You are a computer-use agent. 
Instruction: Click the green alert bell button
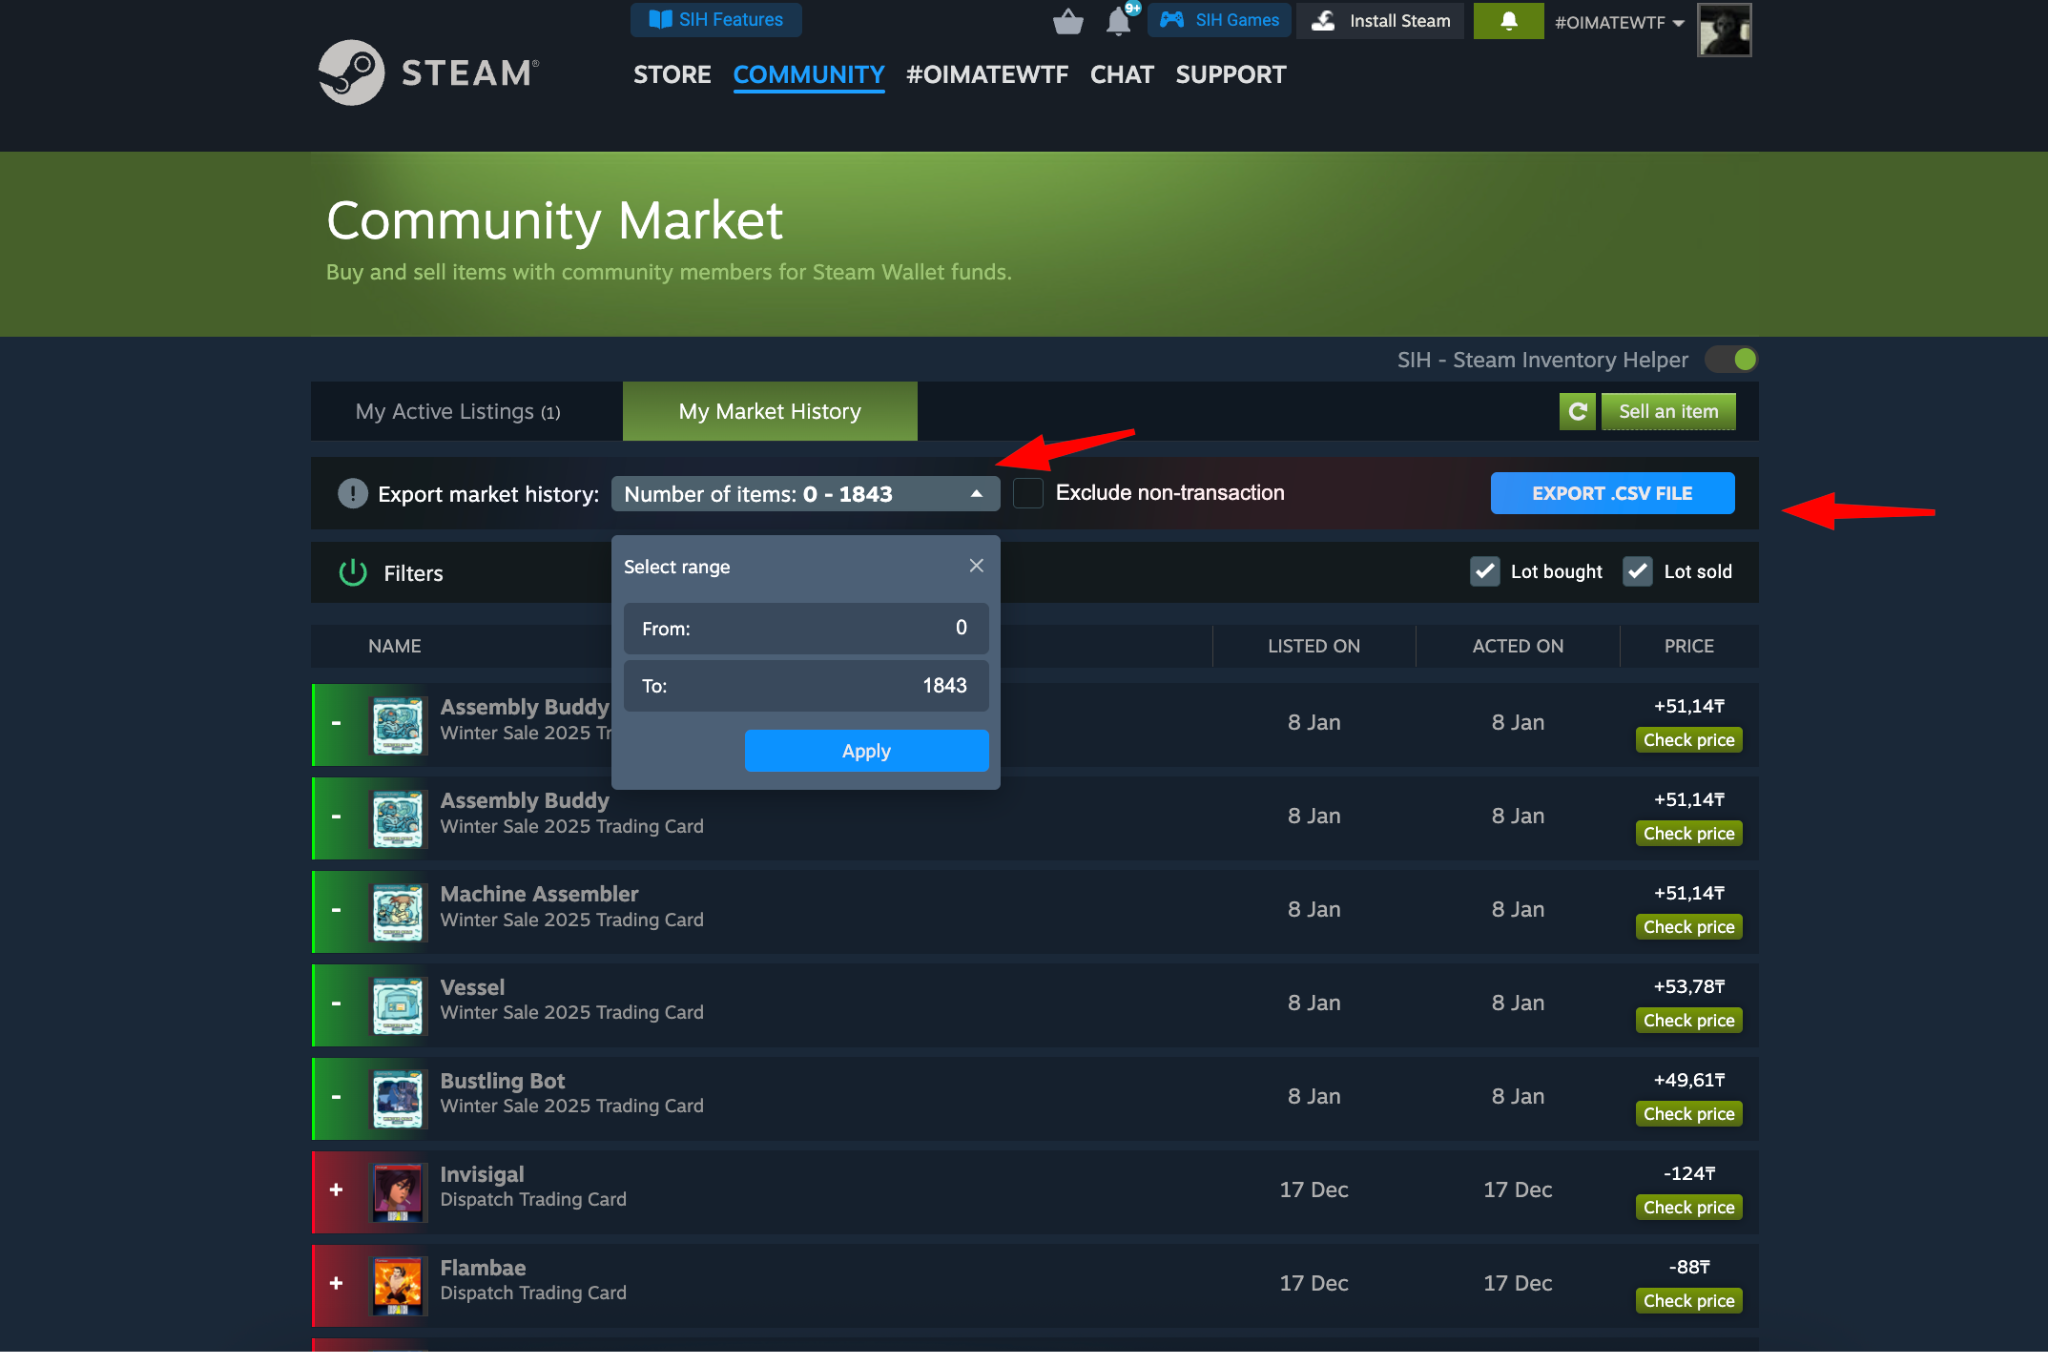[1508, 21]
